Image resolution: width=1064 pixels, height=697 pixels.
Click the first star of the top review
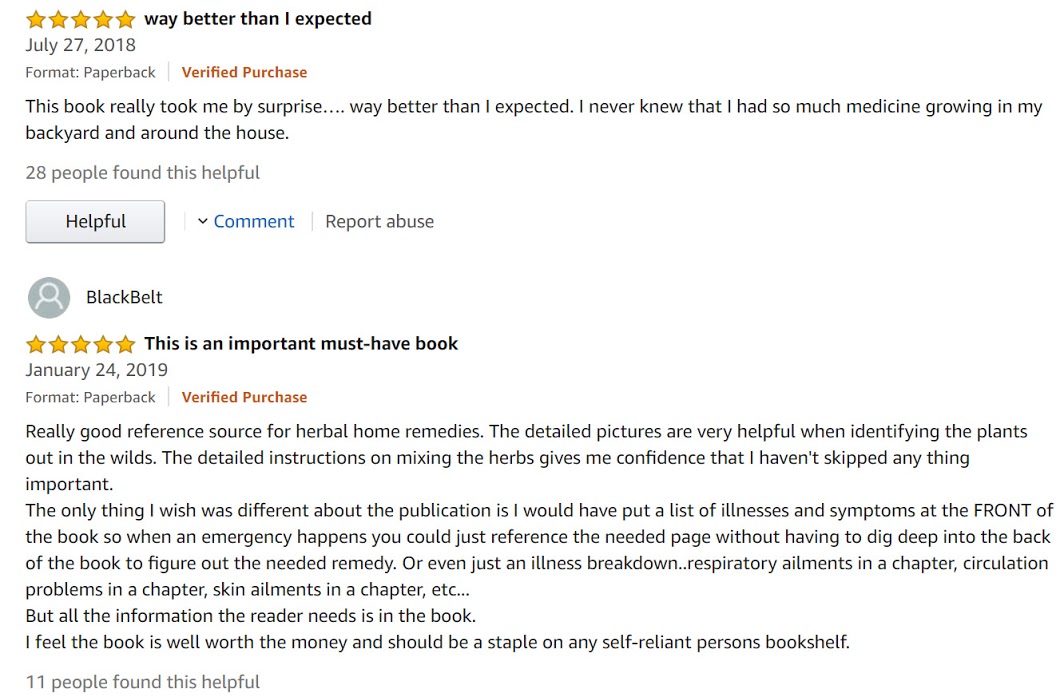[x=36, y=19]
